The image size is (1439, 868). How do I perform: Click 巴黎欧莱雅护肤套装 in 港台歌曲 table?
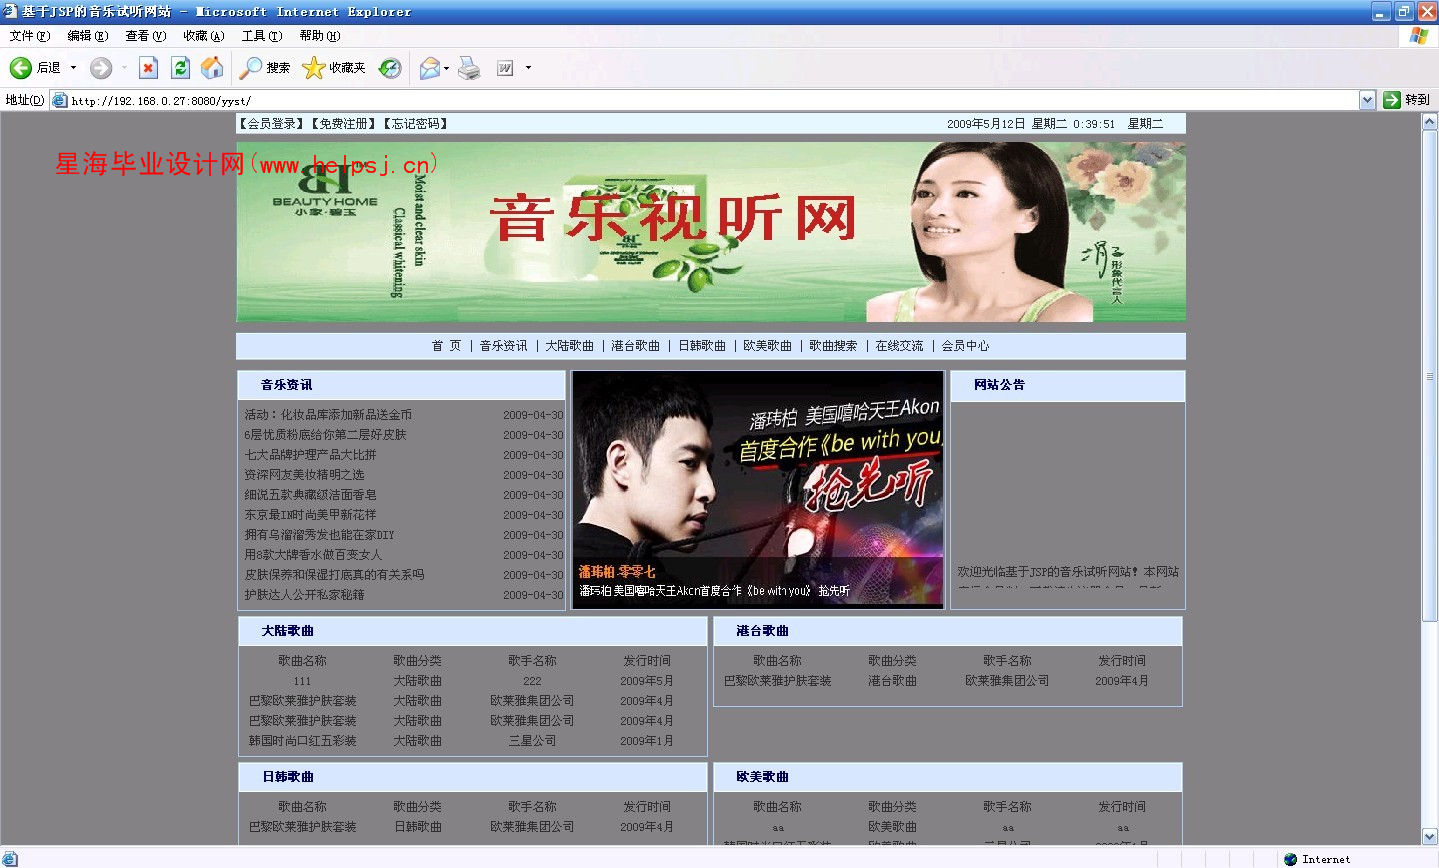(777, 681)
